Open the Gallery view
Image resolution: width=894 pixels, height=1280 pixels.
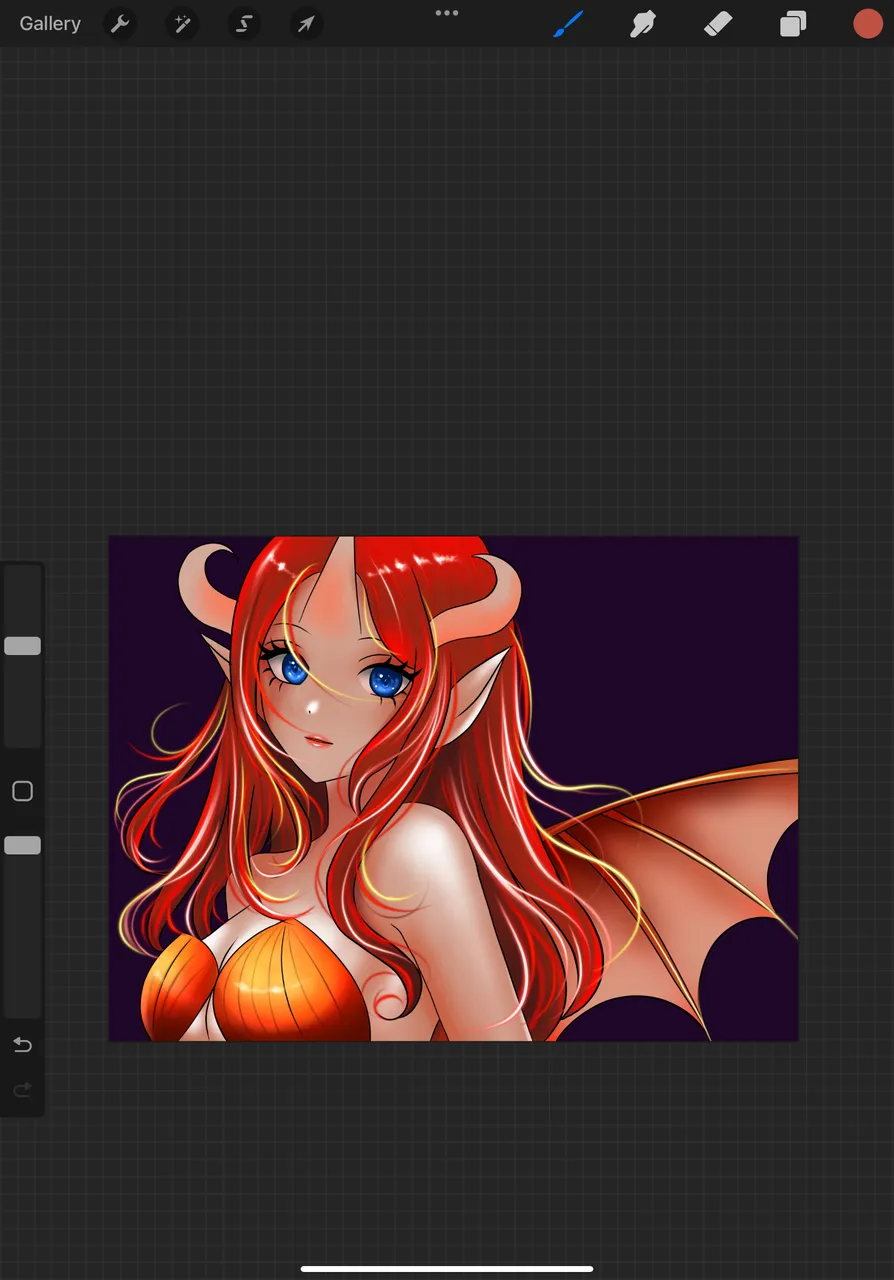point(50,23)
